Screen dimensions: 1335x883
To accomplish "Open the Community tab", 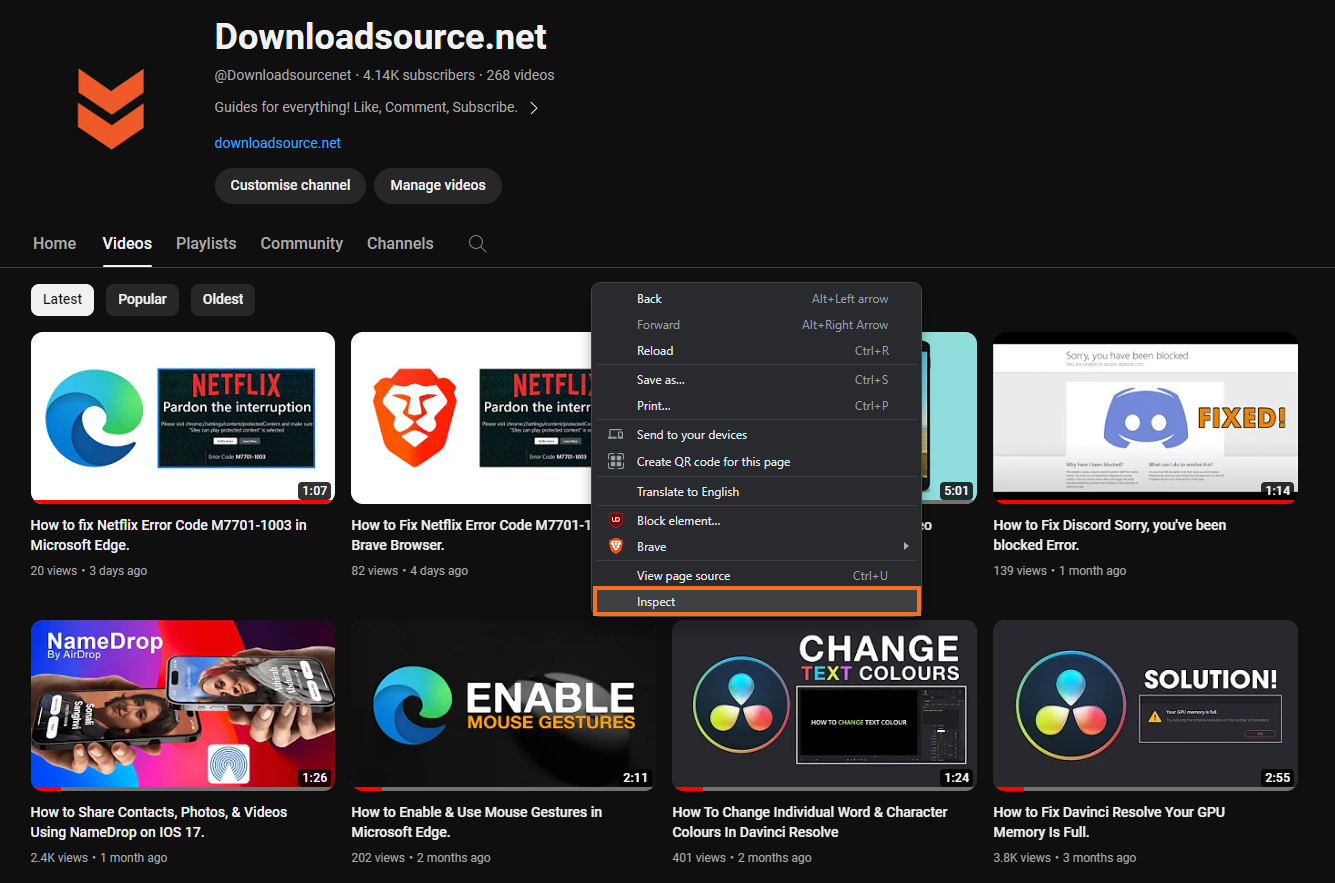I will coord(301,243).
